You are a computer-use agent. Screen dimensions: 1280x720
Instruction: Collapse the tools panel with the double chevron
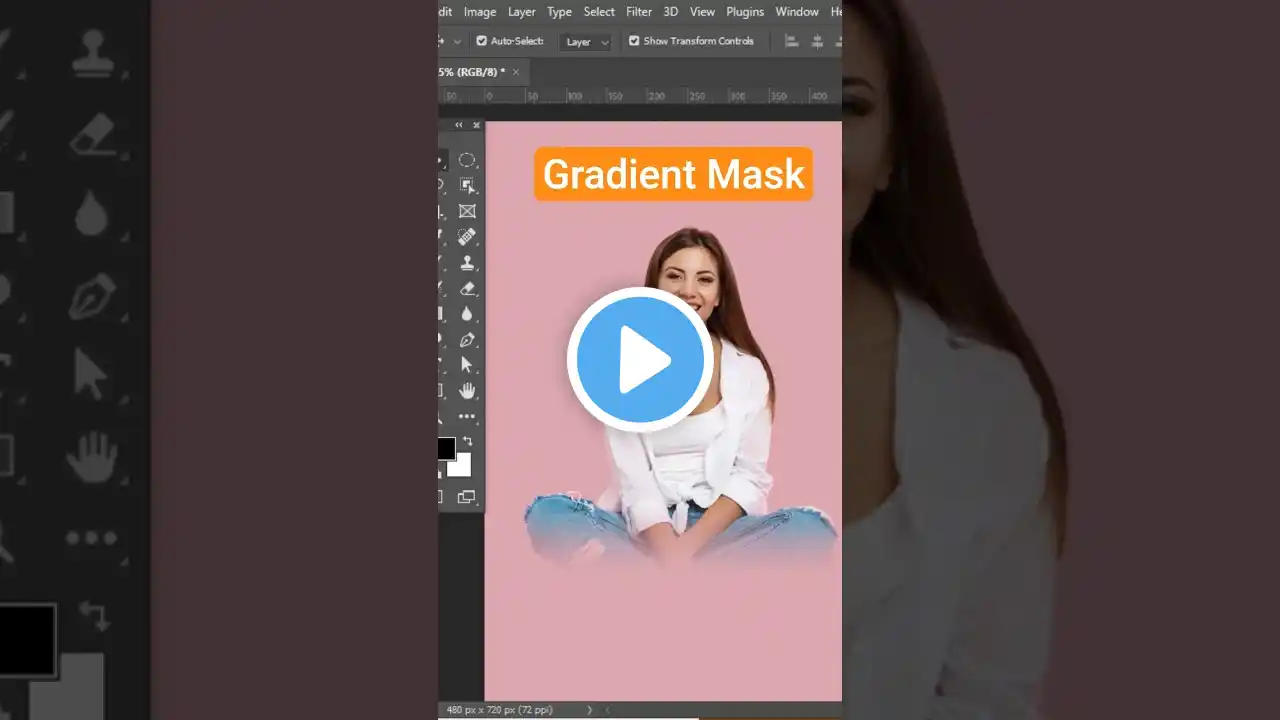457,124
